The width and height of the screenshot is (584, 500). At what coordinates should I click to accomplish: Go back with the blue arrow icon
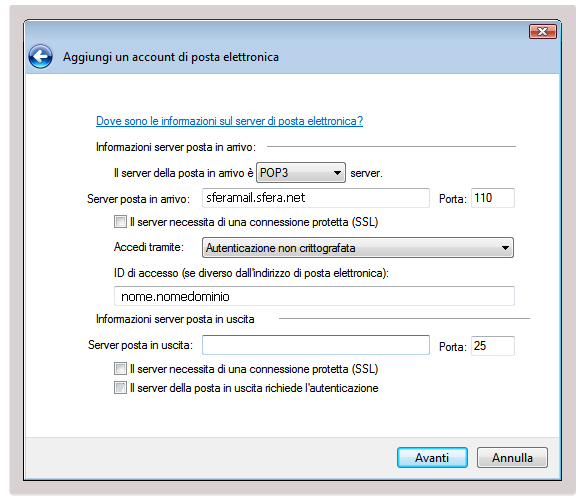pyautogui.click(x=40, y=57)
